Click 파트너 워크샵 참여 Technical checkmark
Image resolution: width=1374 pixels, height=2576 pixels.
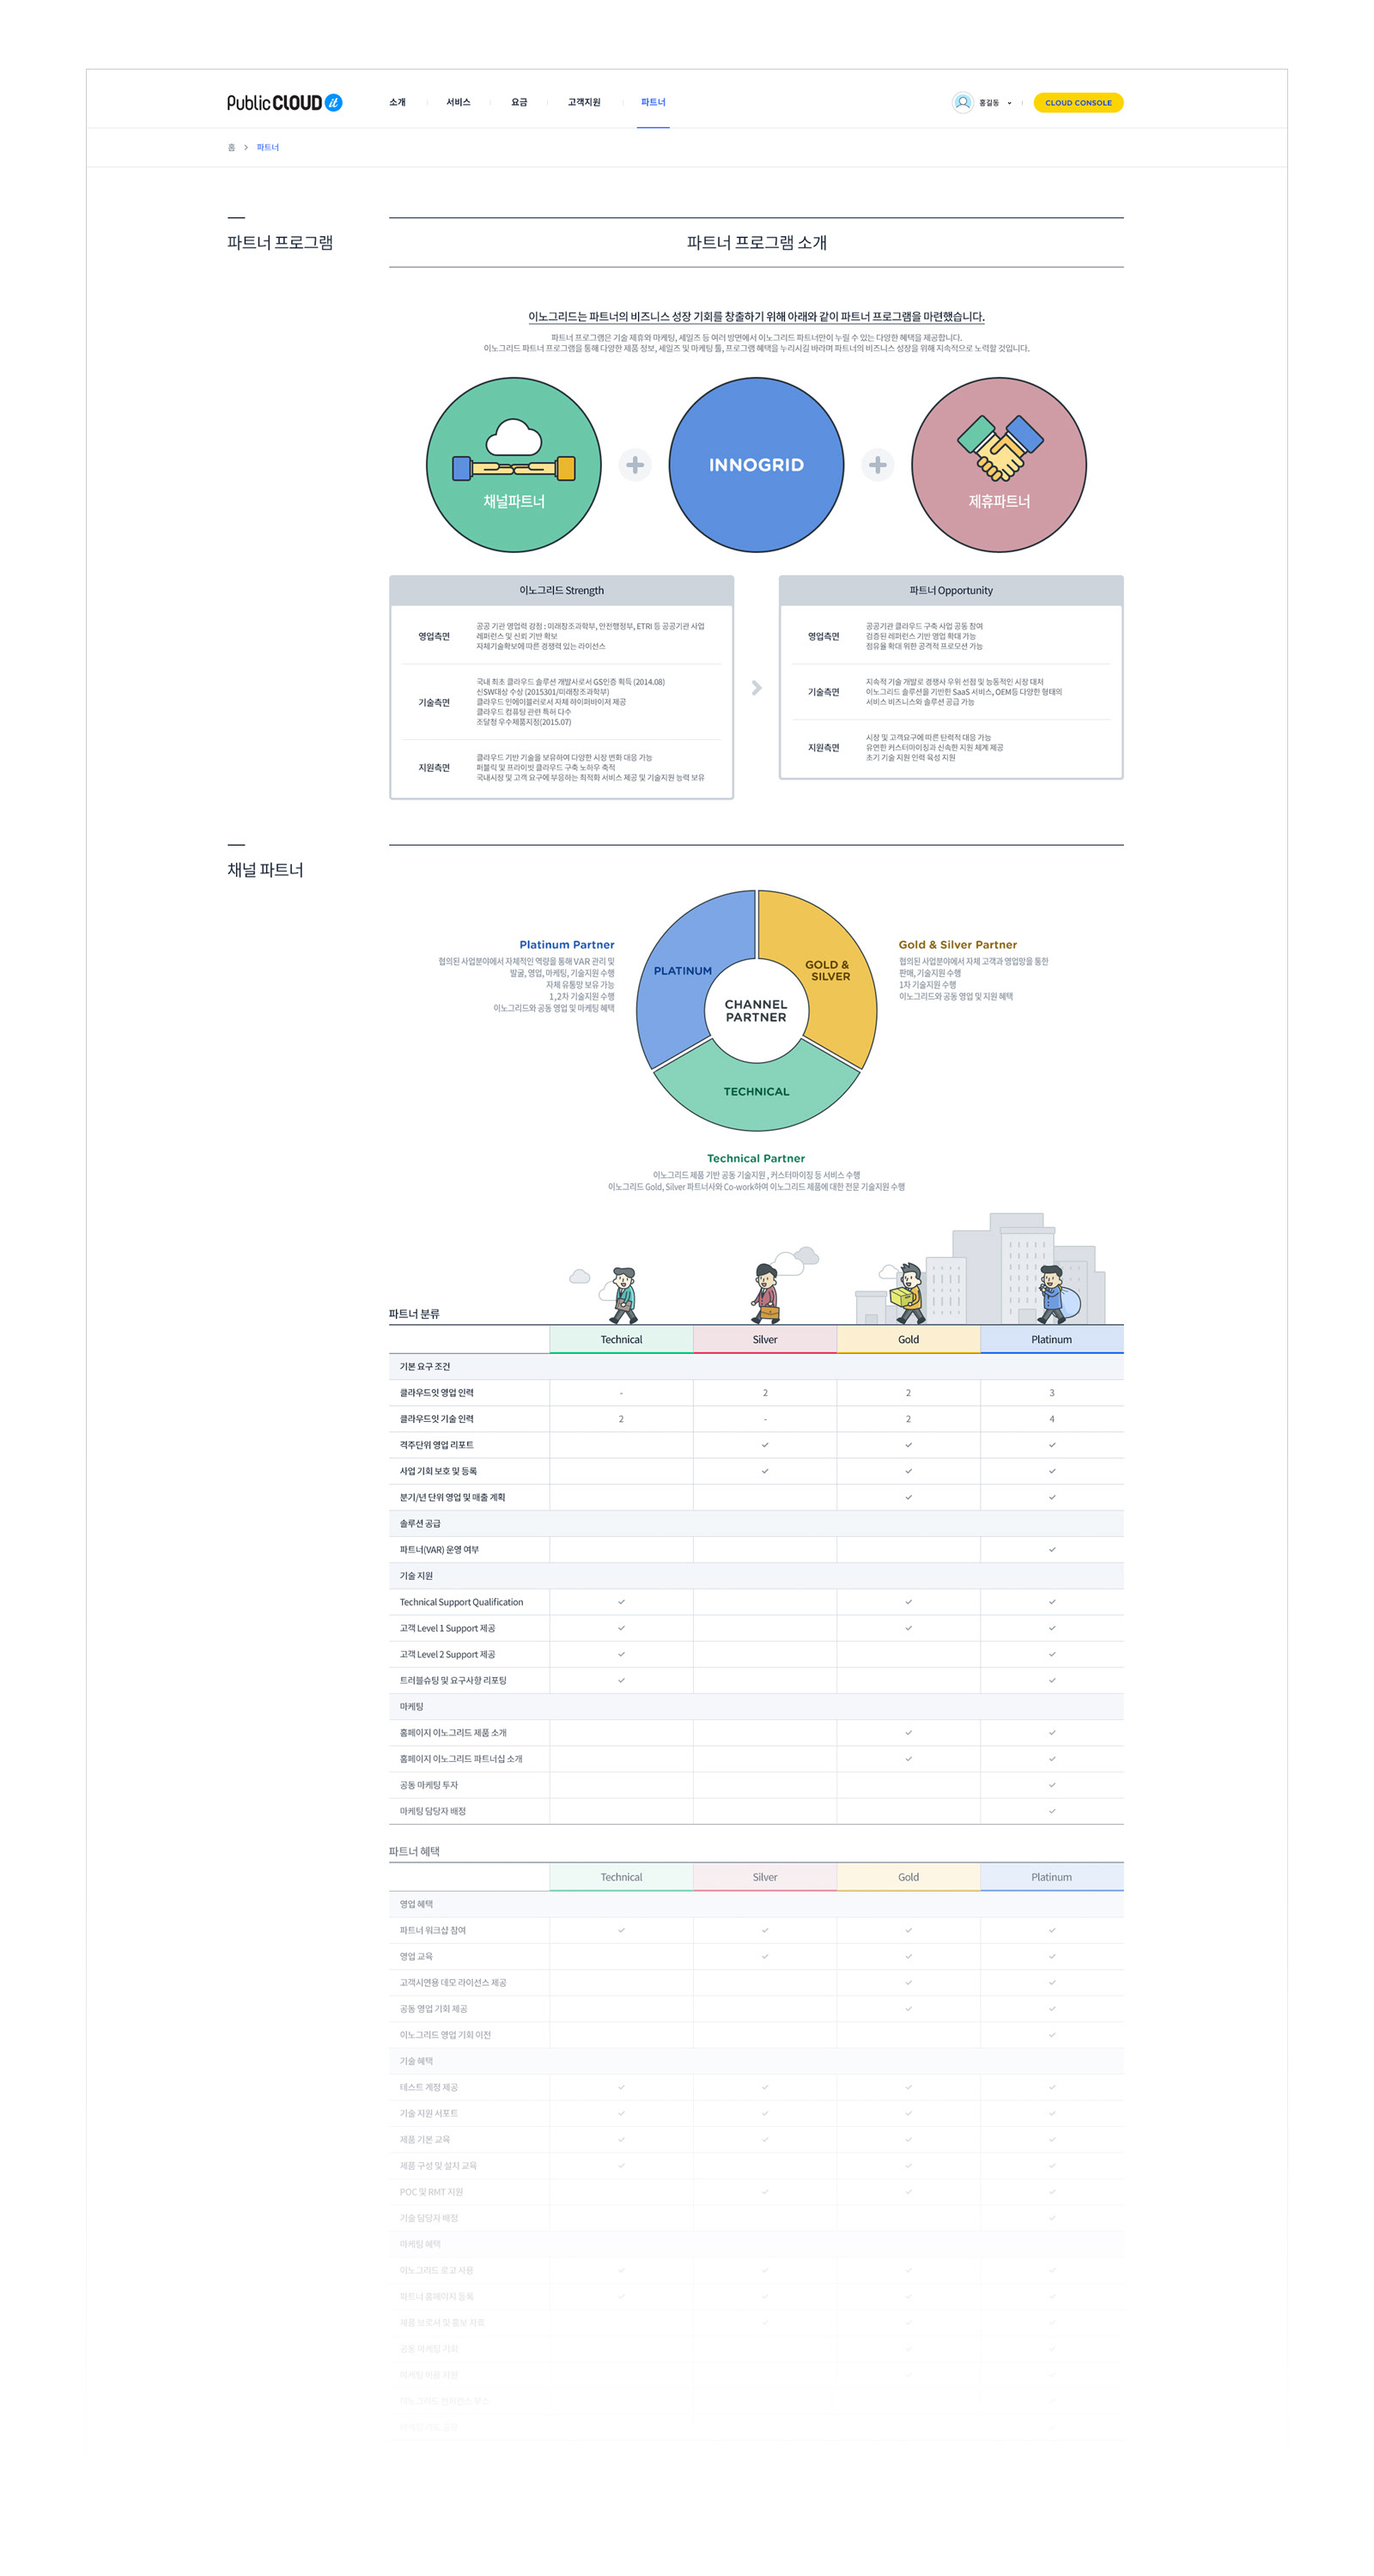tap(621, 1930)
